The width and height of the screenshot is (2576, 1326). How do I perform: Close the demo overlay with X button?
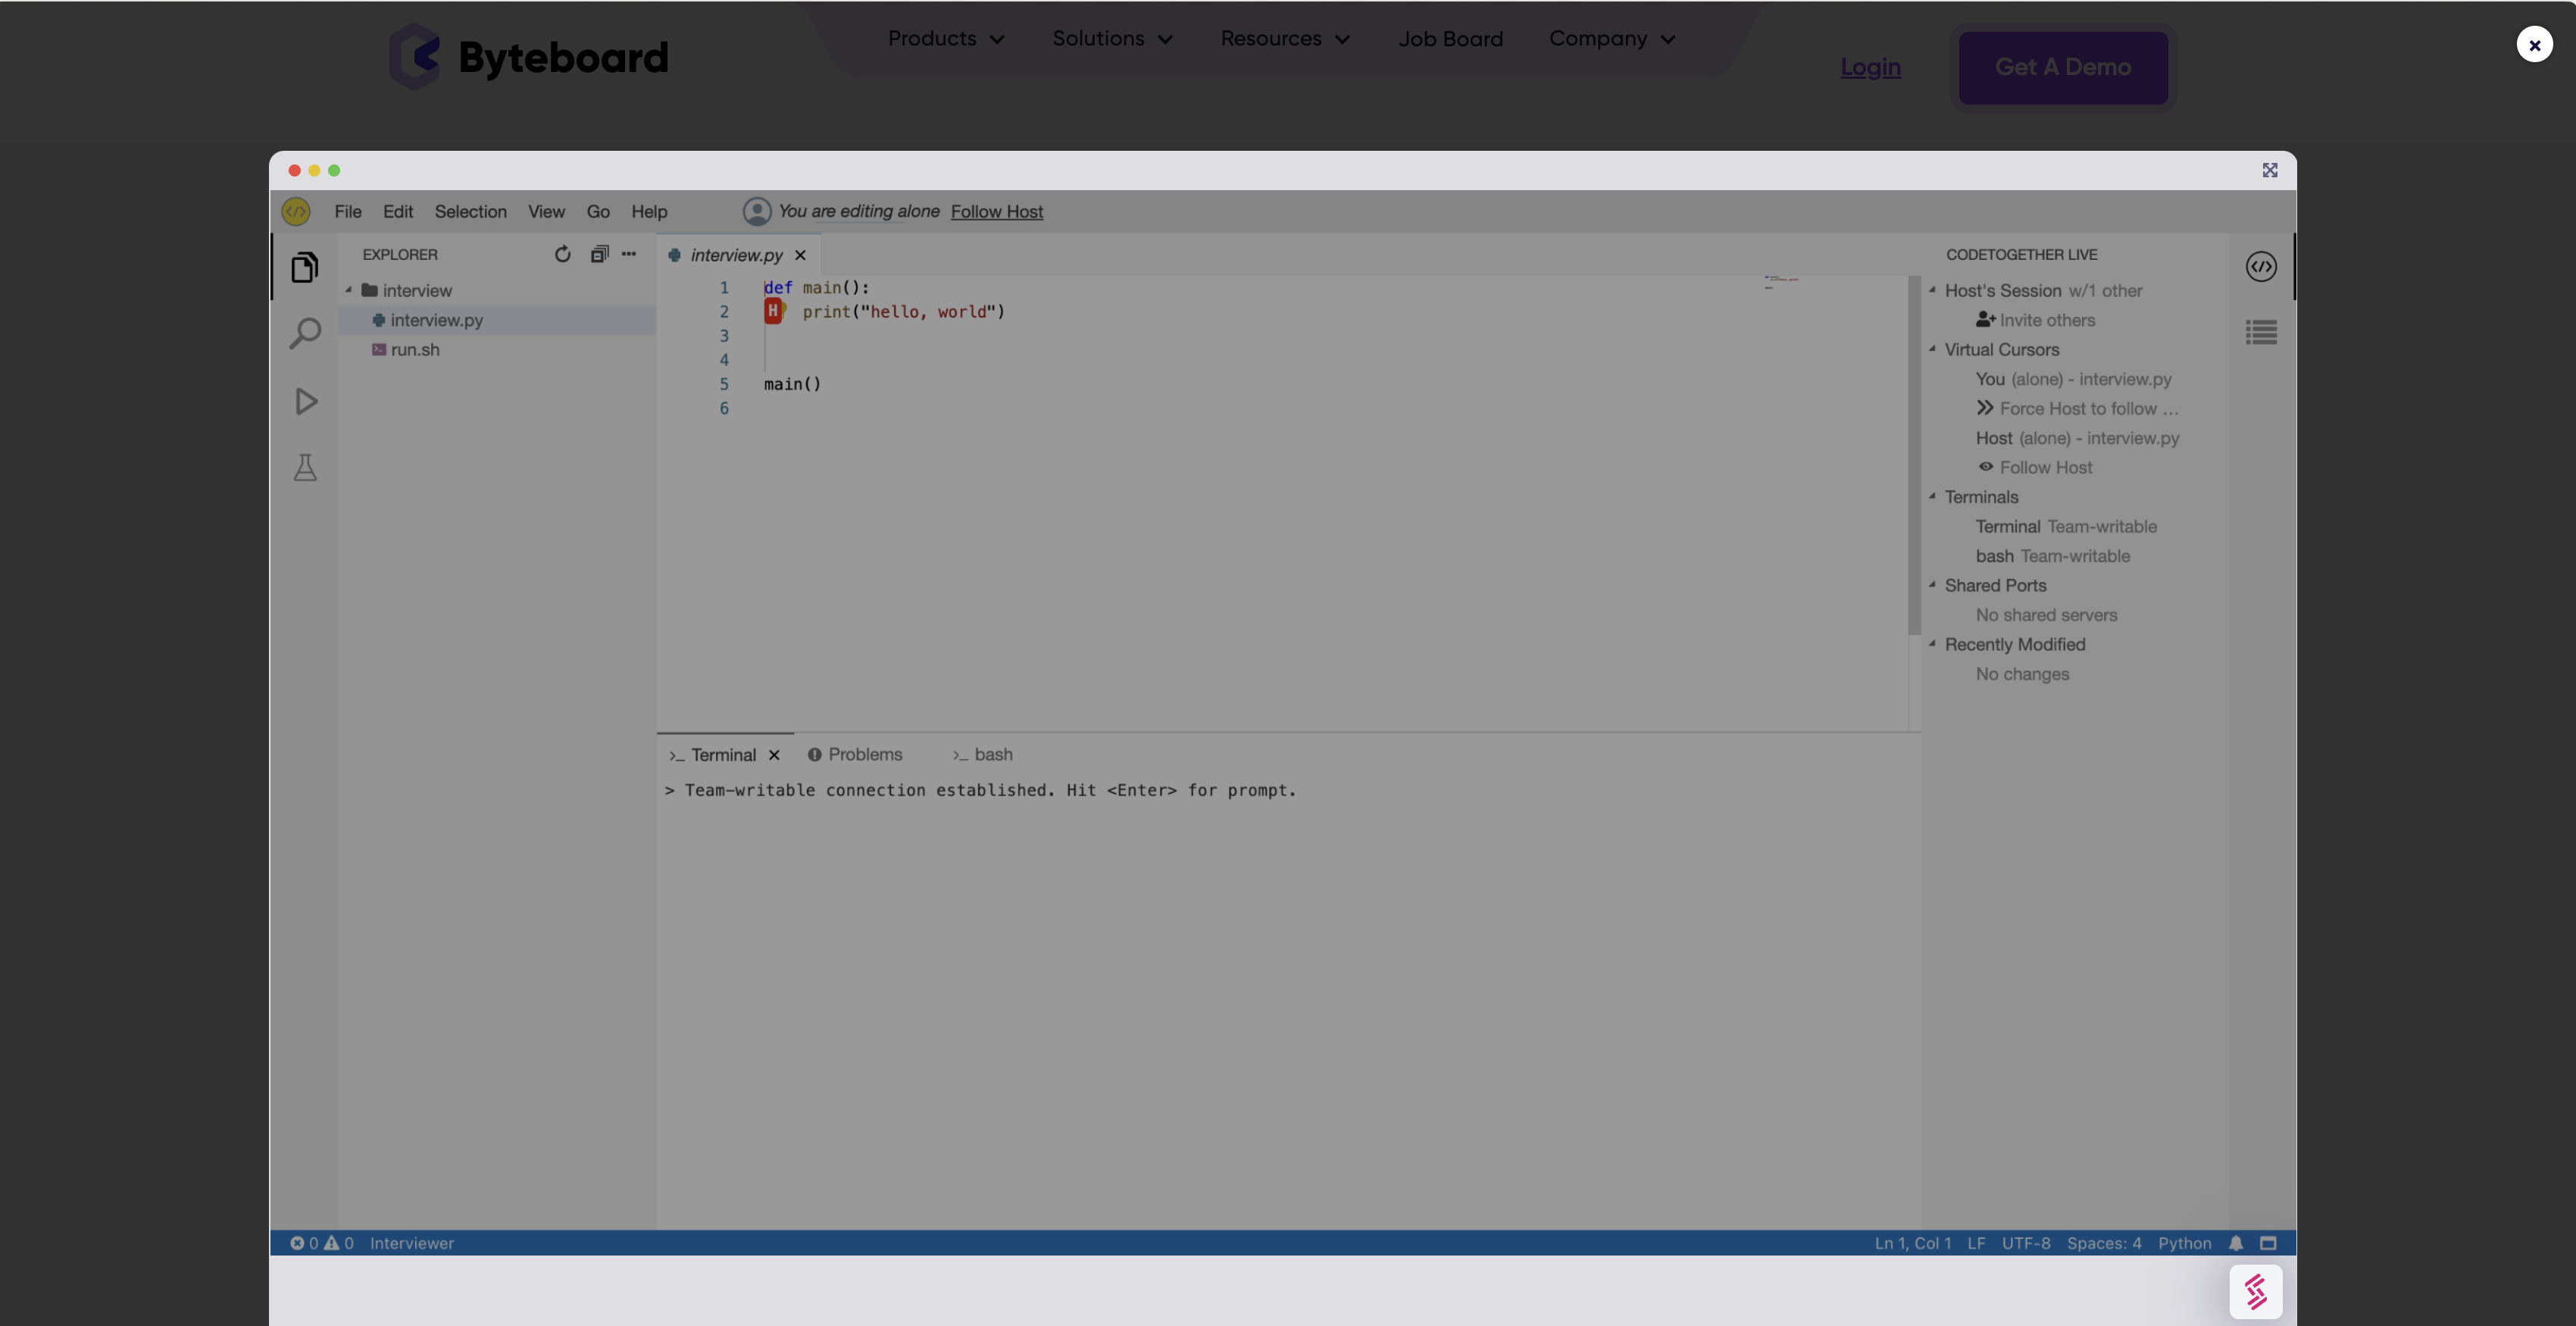pos(2534,44)
